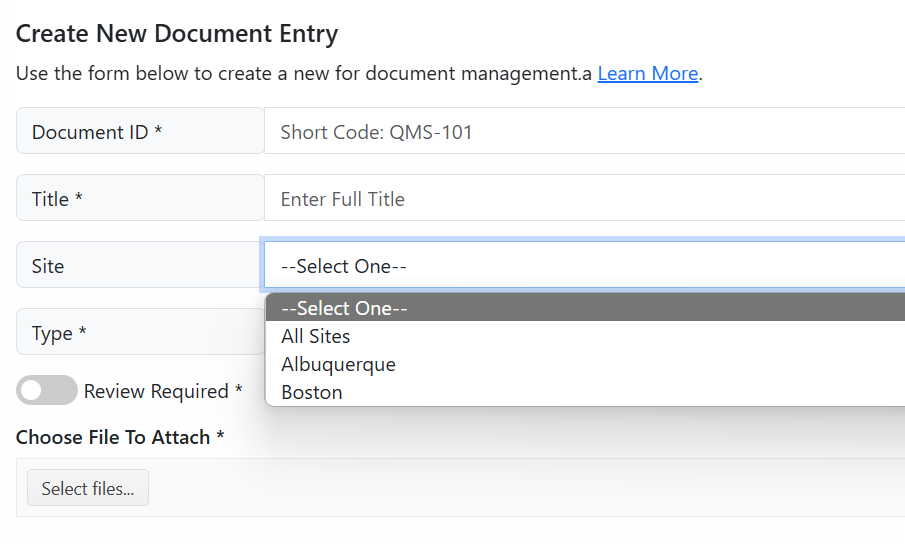905x548 pixels.
Task: Click the Title field label
Action: tap(57, 199)
